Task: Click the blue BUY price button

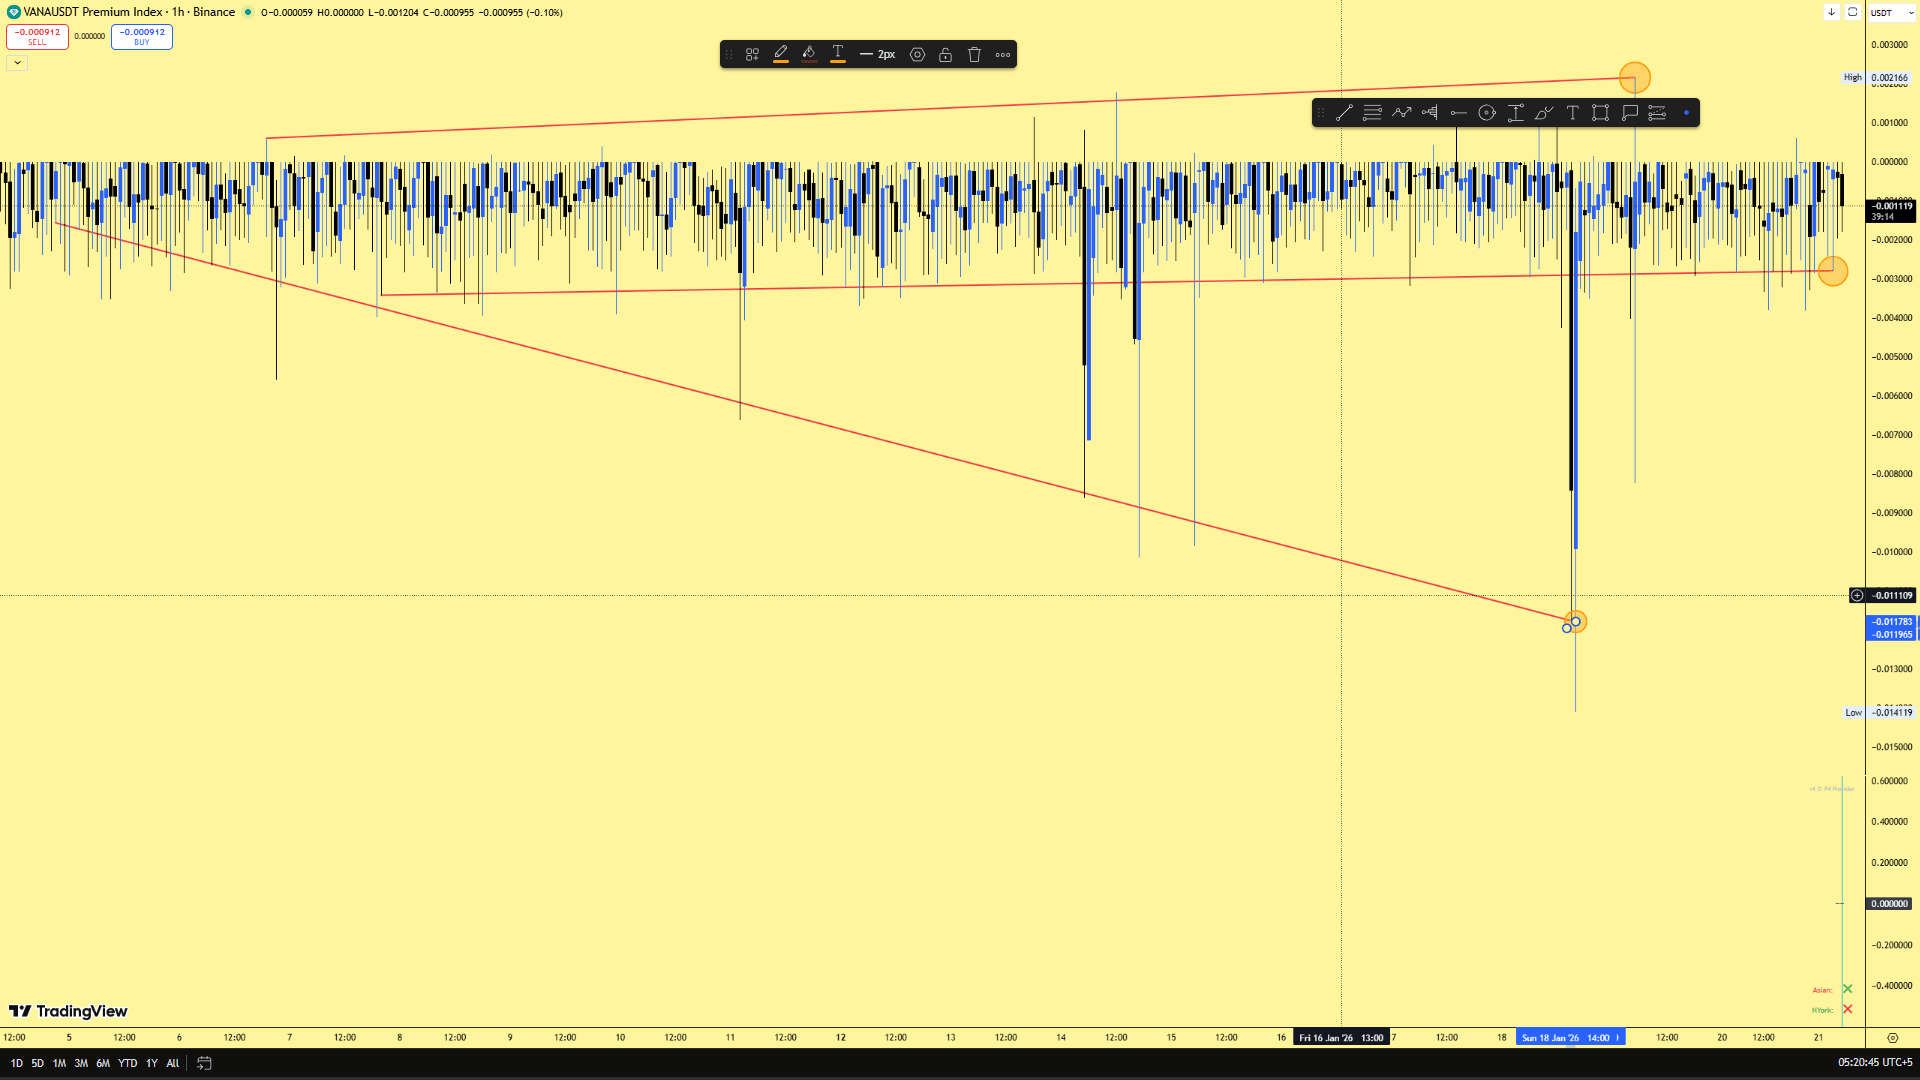Action: (x=142, y=37)
